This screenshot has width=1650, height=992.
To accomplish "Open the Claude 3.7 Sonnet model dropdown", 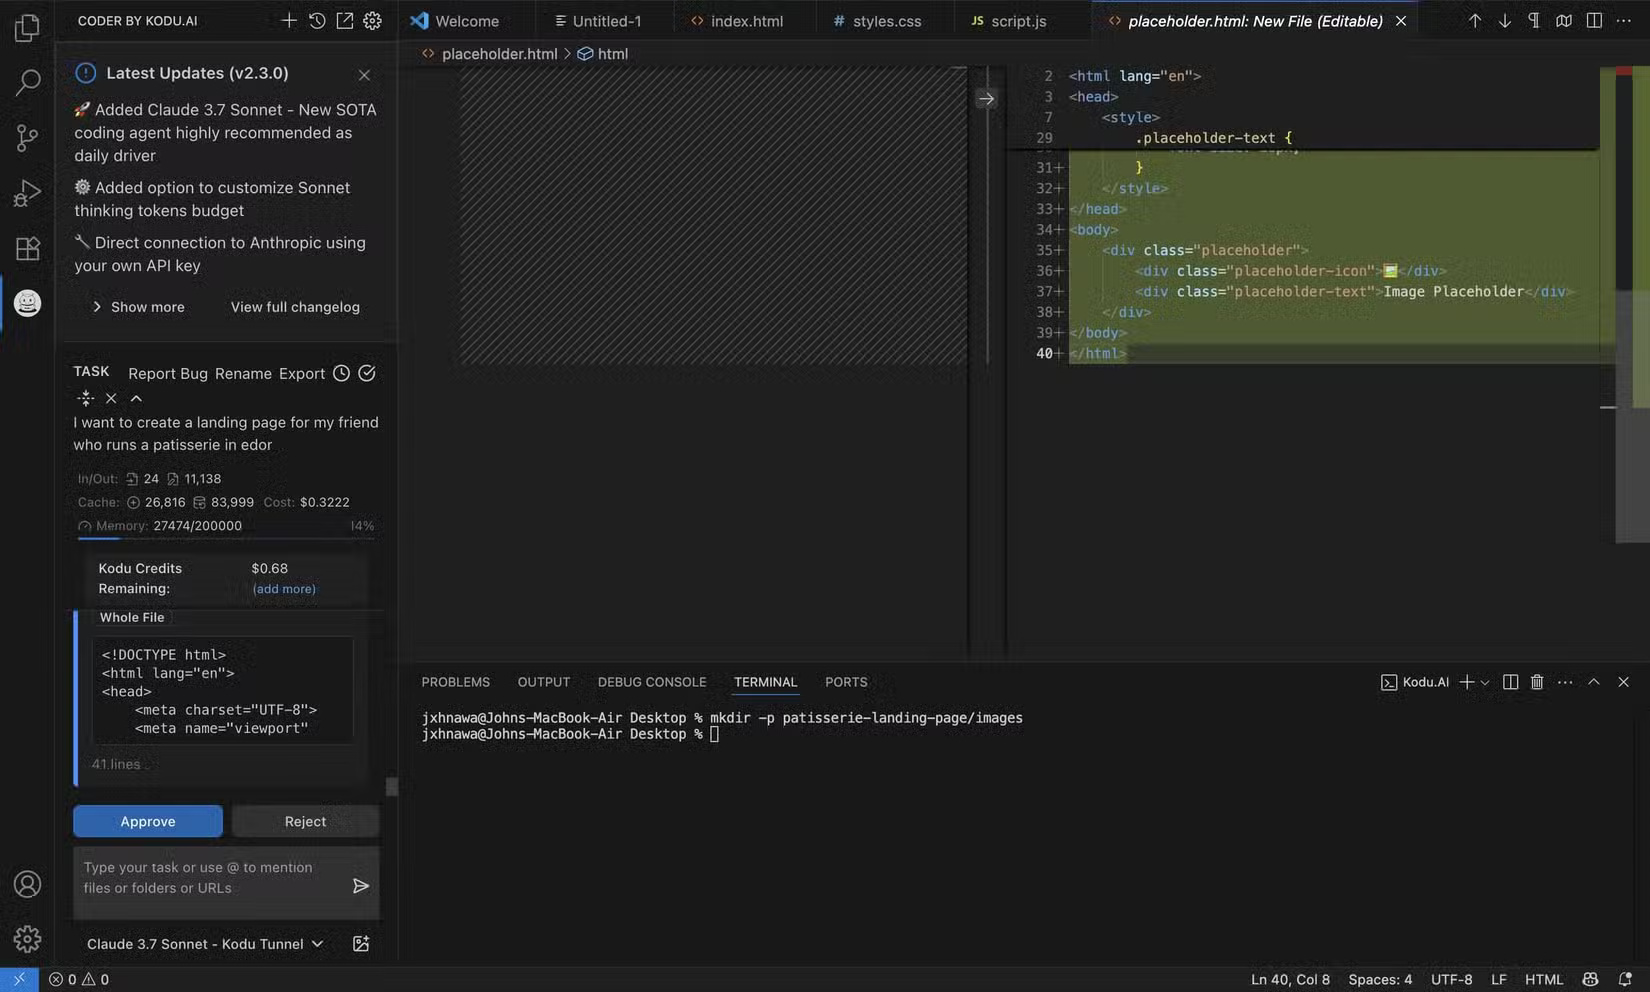I will (204, 944).
